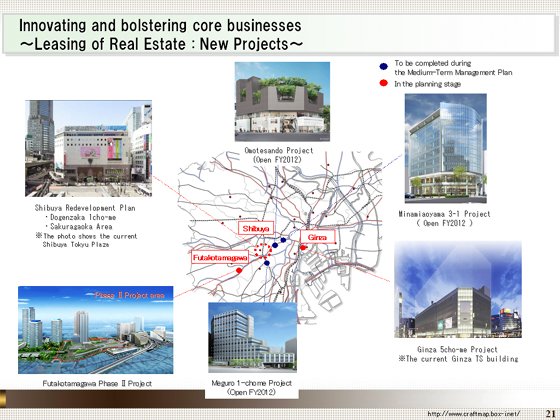Click the 'Sakuragaoka Area' bullet text
The height and width of the screenshot is (420, 560).
coord(81,226)
